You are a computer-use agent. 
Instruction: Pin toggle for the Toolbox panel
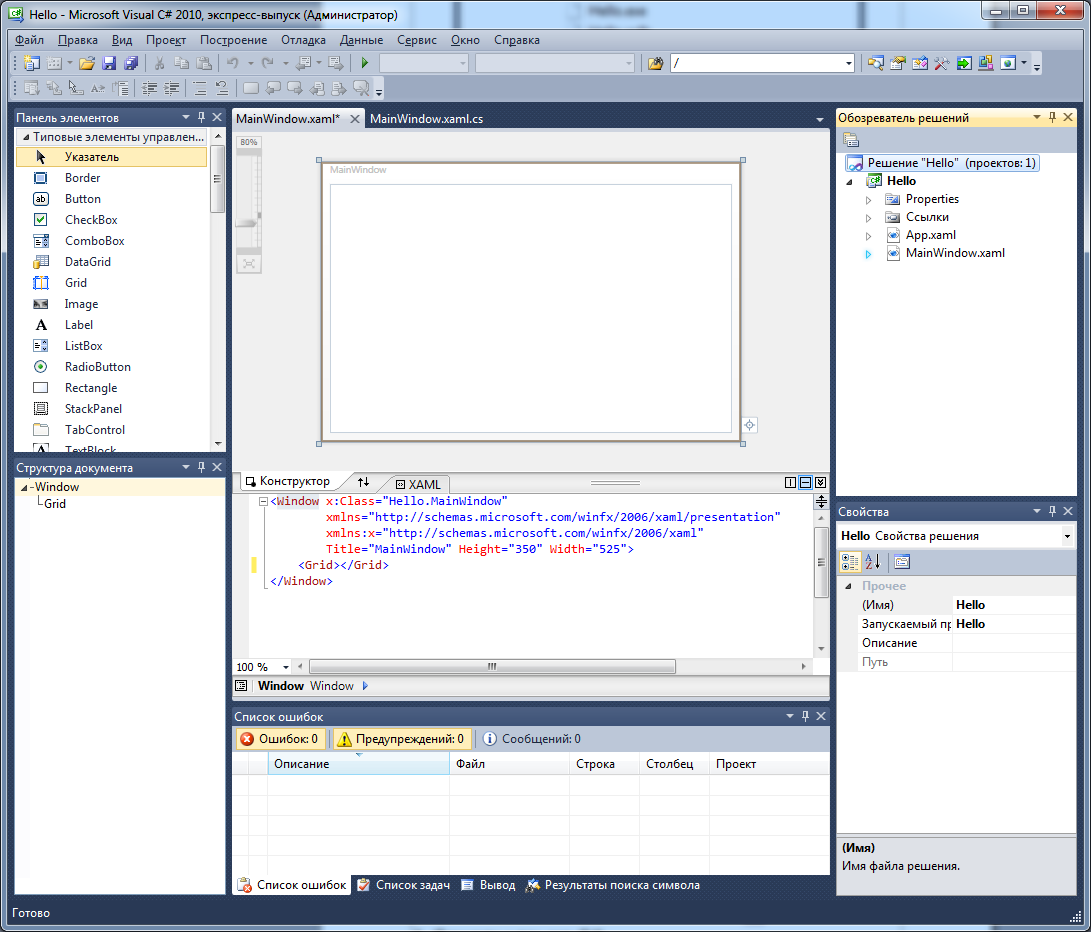pyautogui.click(x=202, y=117)
